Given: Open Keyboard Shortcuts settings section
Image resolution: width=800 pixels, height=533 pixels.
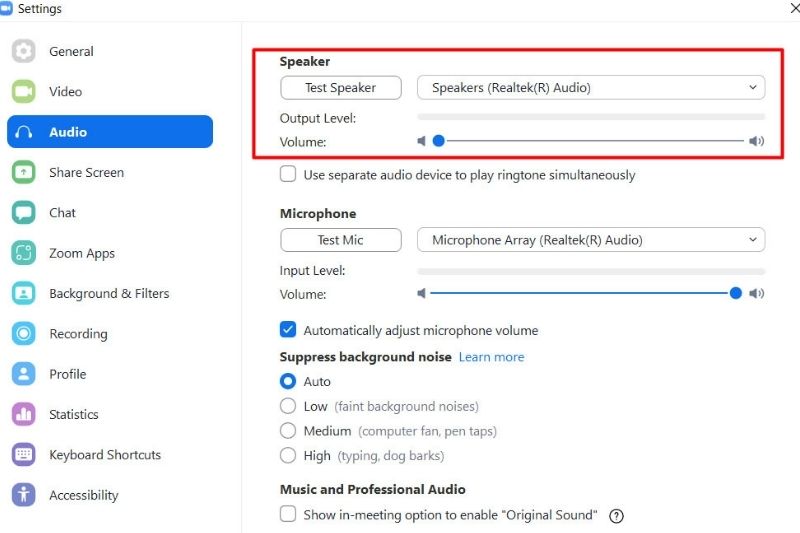Looking at the screenshot, I should [x=105, y=455].
